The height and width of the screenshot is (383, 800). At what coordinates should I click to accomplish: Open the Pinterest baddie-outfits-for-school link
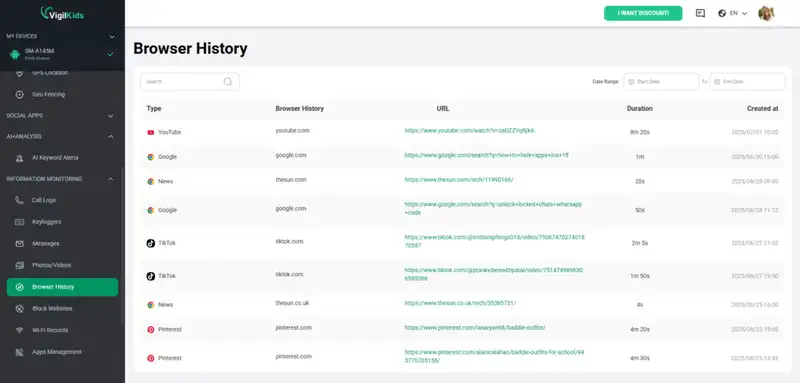tap(494, 356)
